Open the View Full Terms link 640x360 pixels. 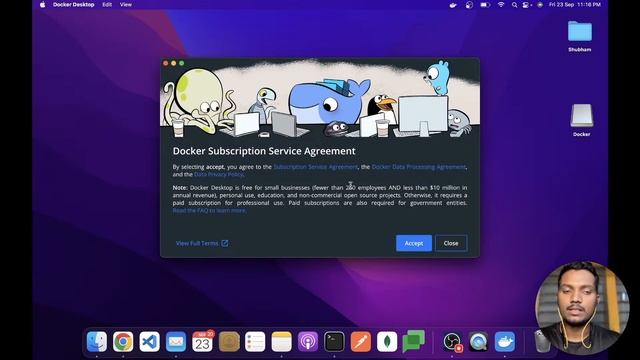tap(197, 243)
